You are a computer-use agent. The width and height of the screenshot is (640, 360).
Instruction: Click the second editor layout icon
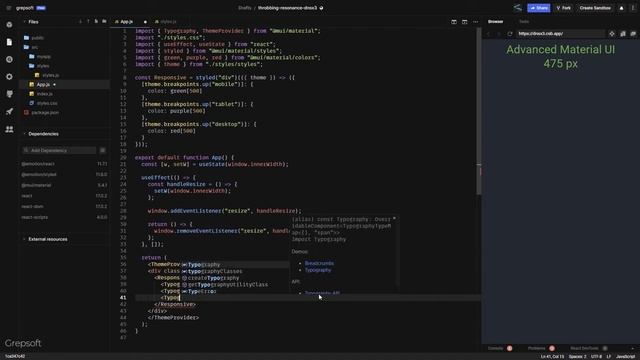coord(464,22)
